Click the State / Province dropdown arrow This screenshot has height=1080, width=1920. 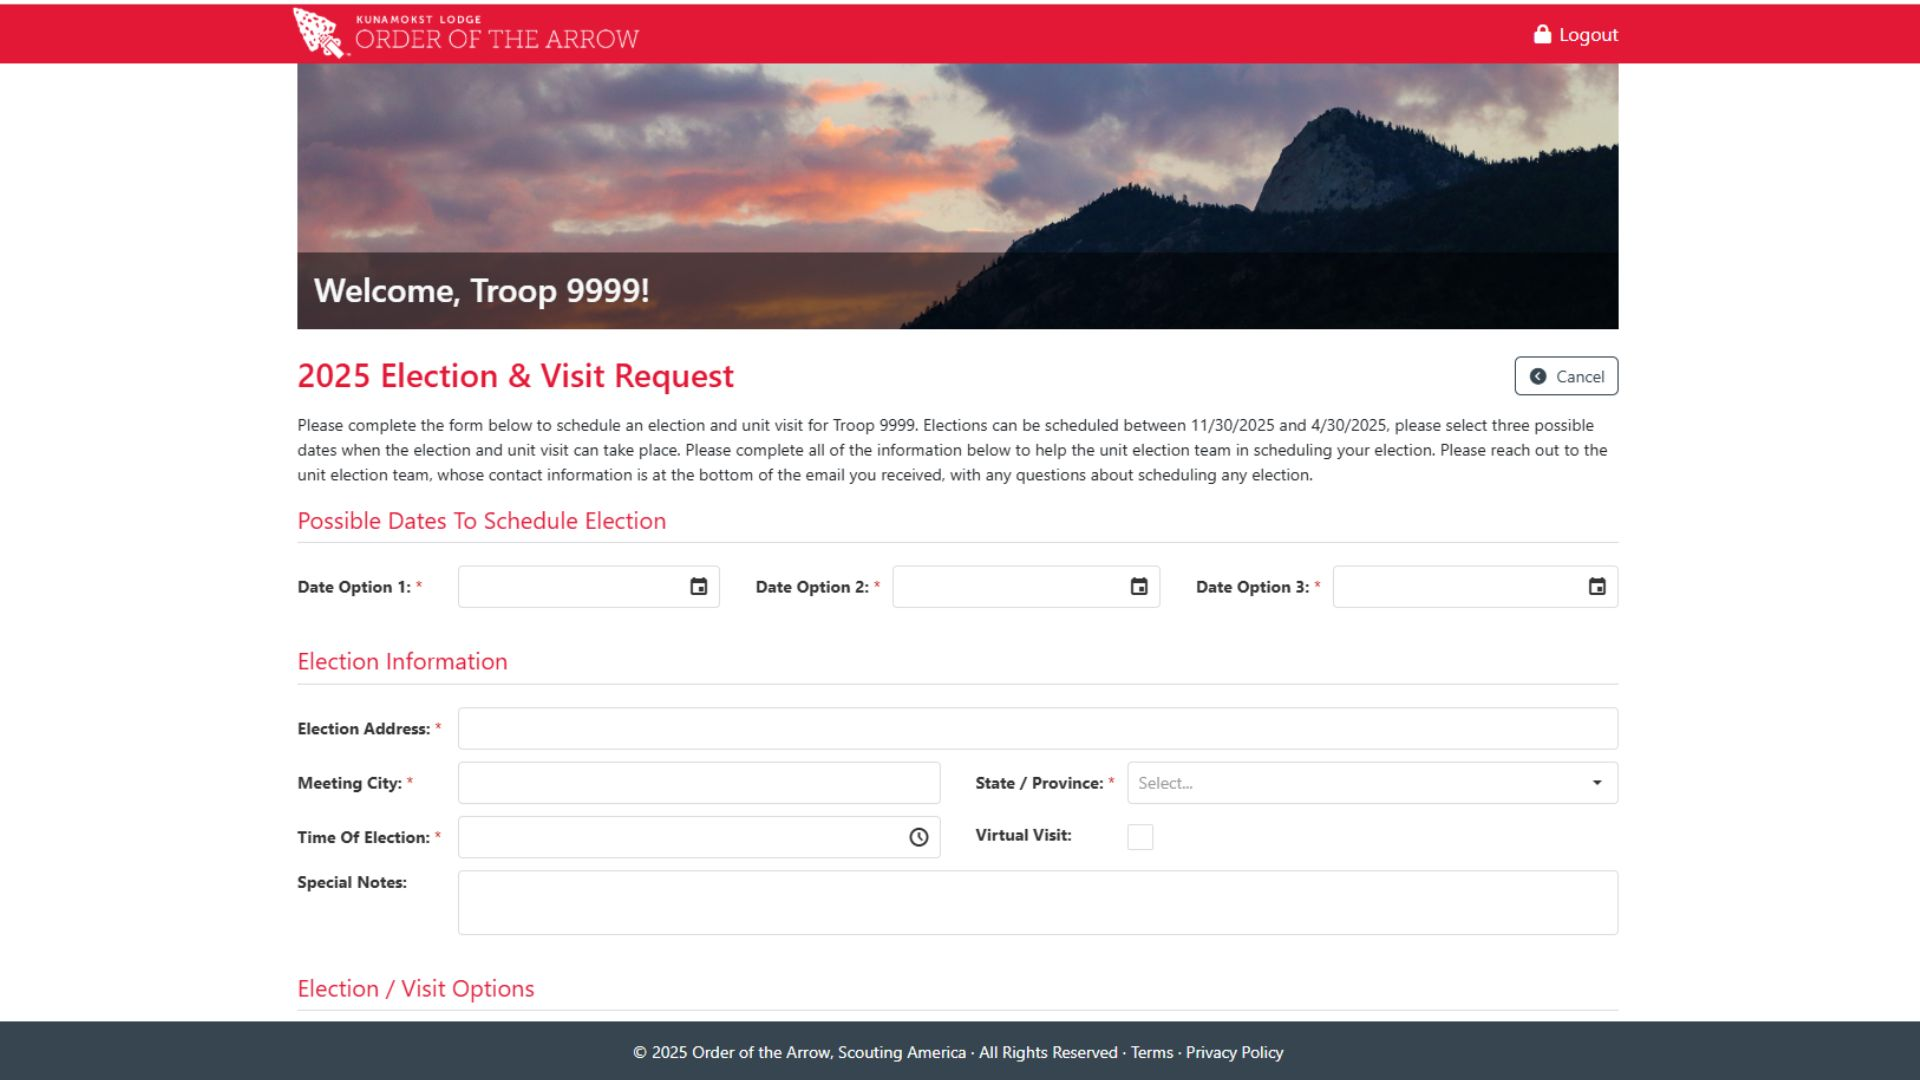1597,783
